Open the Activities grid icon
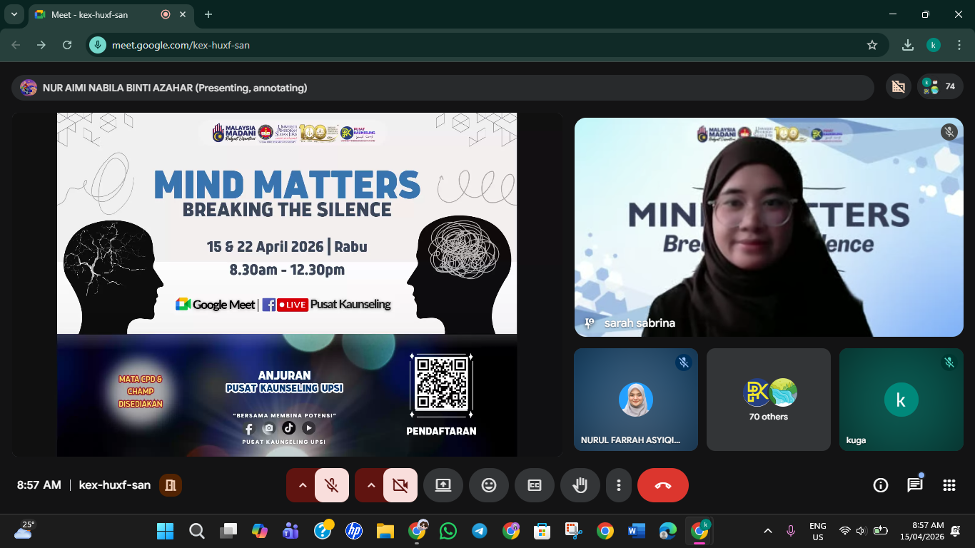 tap(948, 485)
